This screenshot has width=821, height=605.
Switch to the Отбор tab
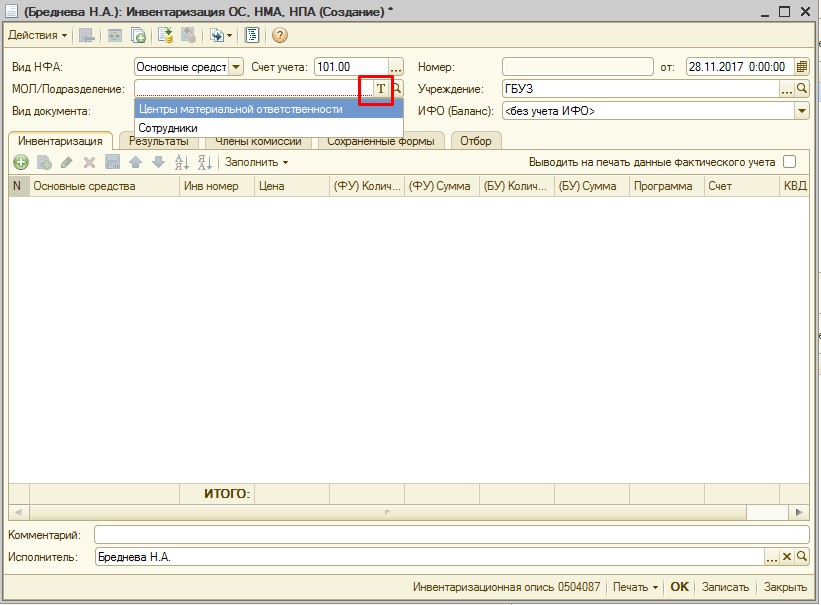(476, 141)
